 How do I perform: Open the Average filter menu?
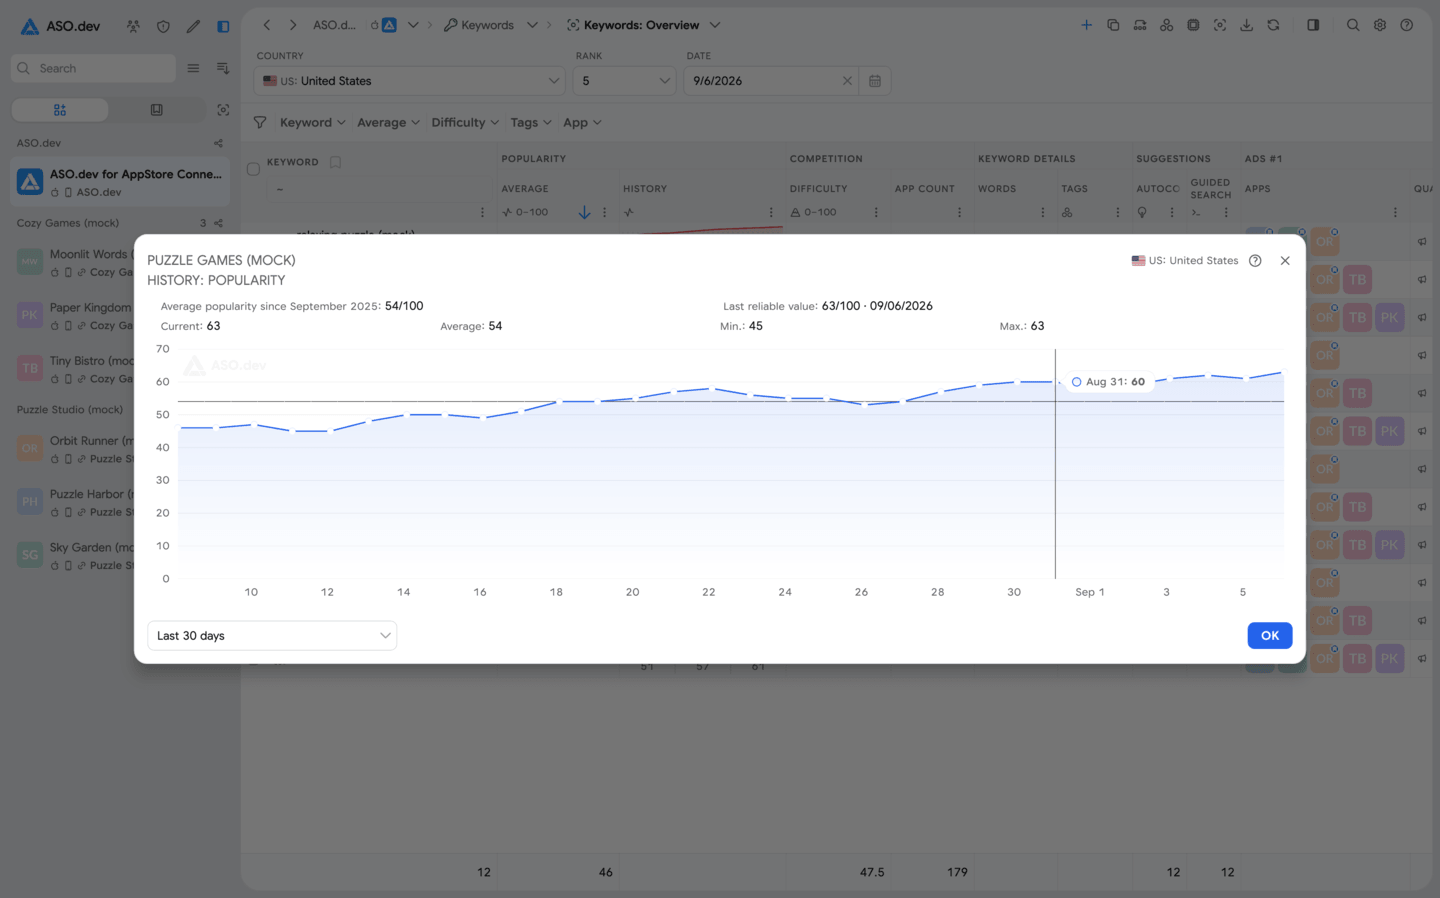(388, 123)
